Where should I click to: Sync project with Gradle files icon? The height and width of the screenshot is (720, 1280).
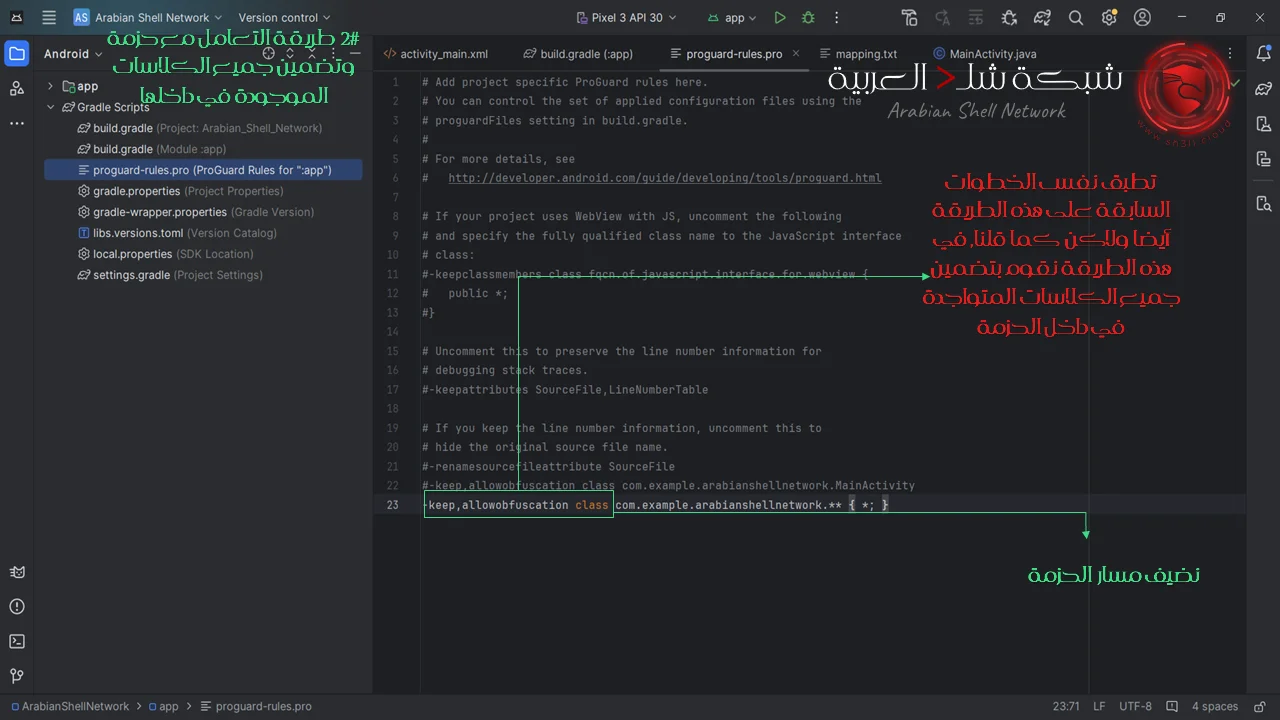pos(1042,17)
